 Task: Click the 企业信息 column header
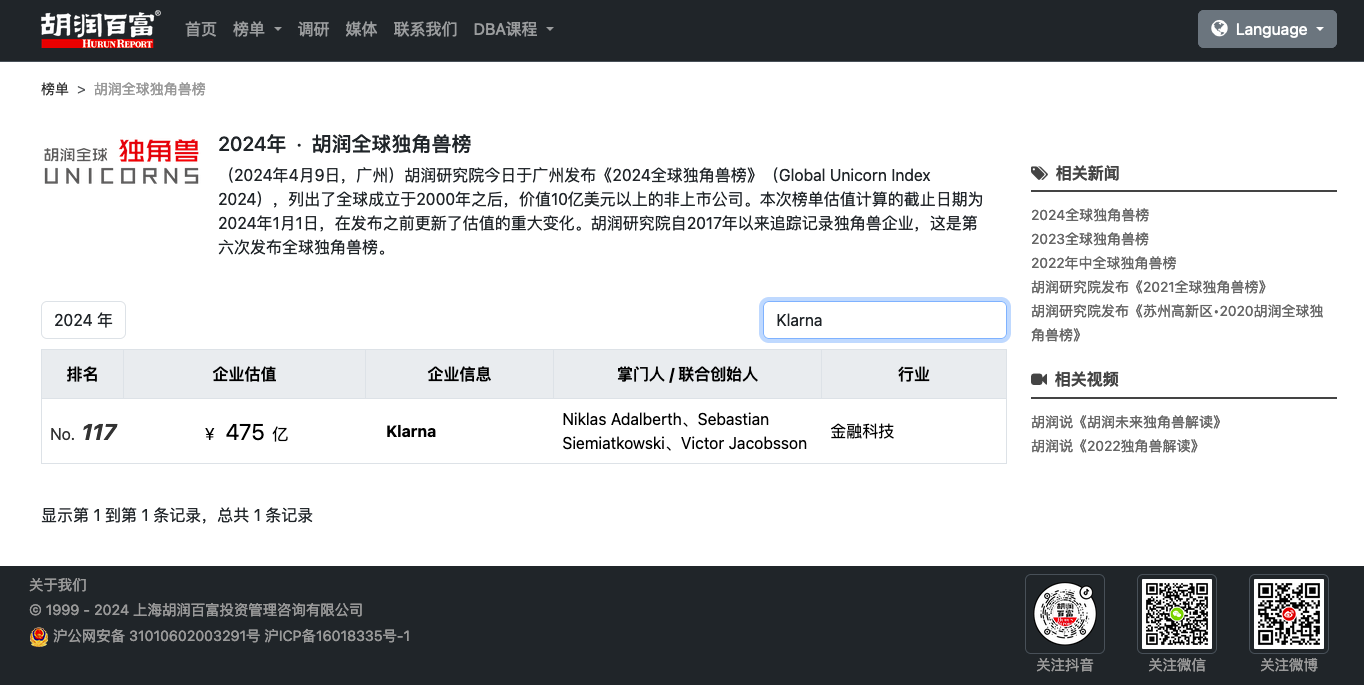460,374
